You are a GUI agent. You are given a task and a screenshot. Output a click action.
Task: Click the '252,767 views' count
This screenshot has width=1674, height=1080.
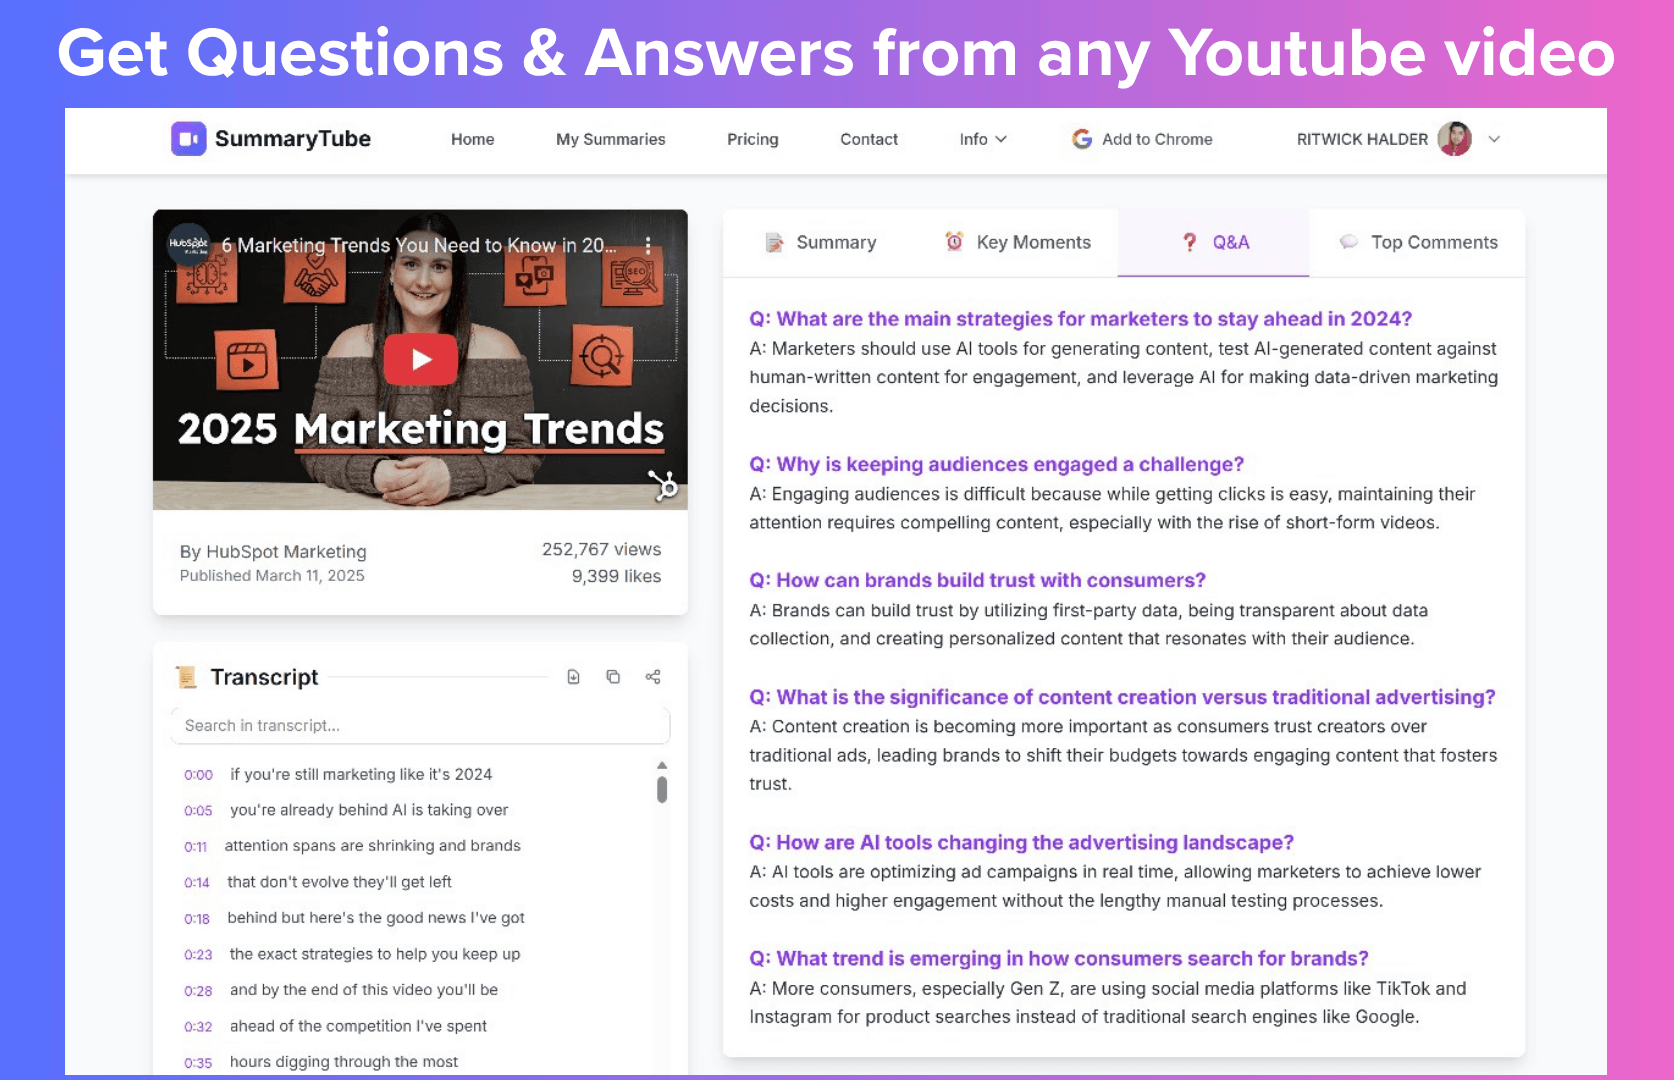tap(601, 549)
